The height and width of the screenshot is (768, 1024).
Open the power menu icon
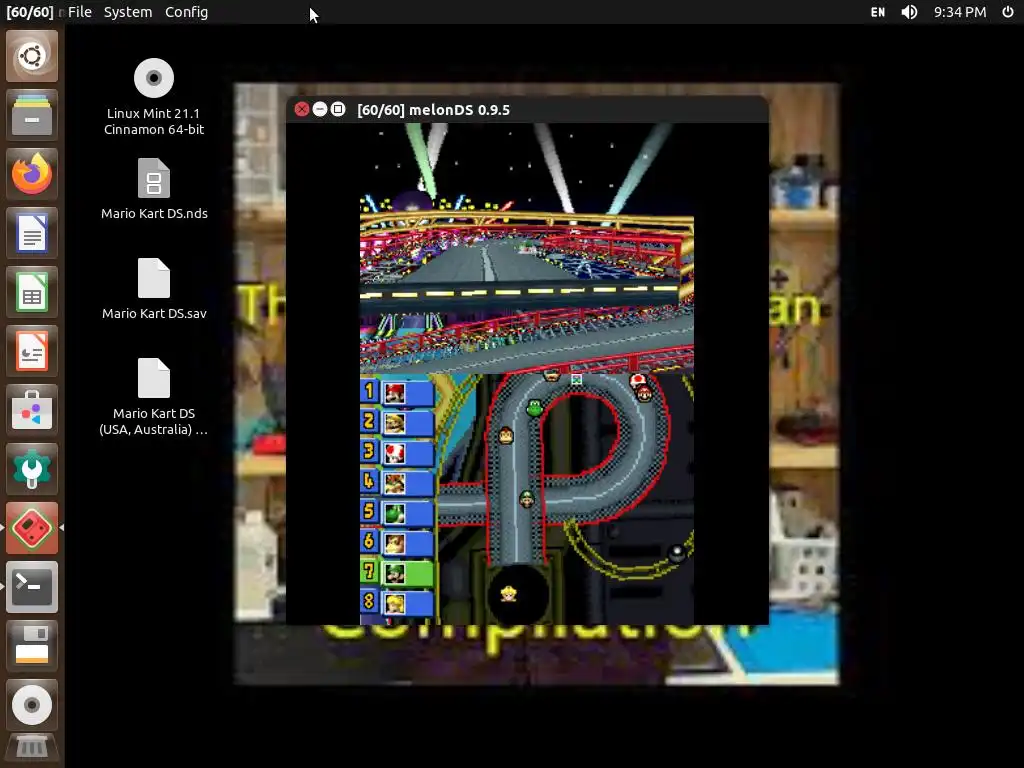click(x=1008, y=12)
